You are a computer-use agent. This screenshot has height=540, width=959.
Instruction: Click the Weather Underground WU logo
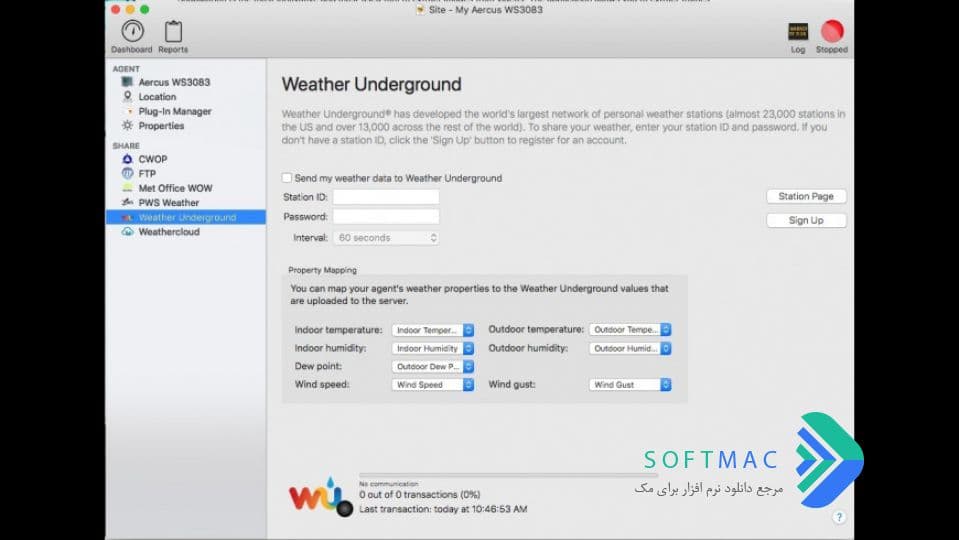(x=319, y=495)
